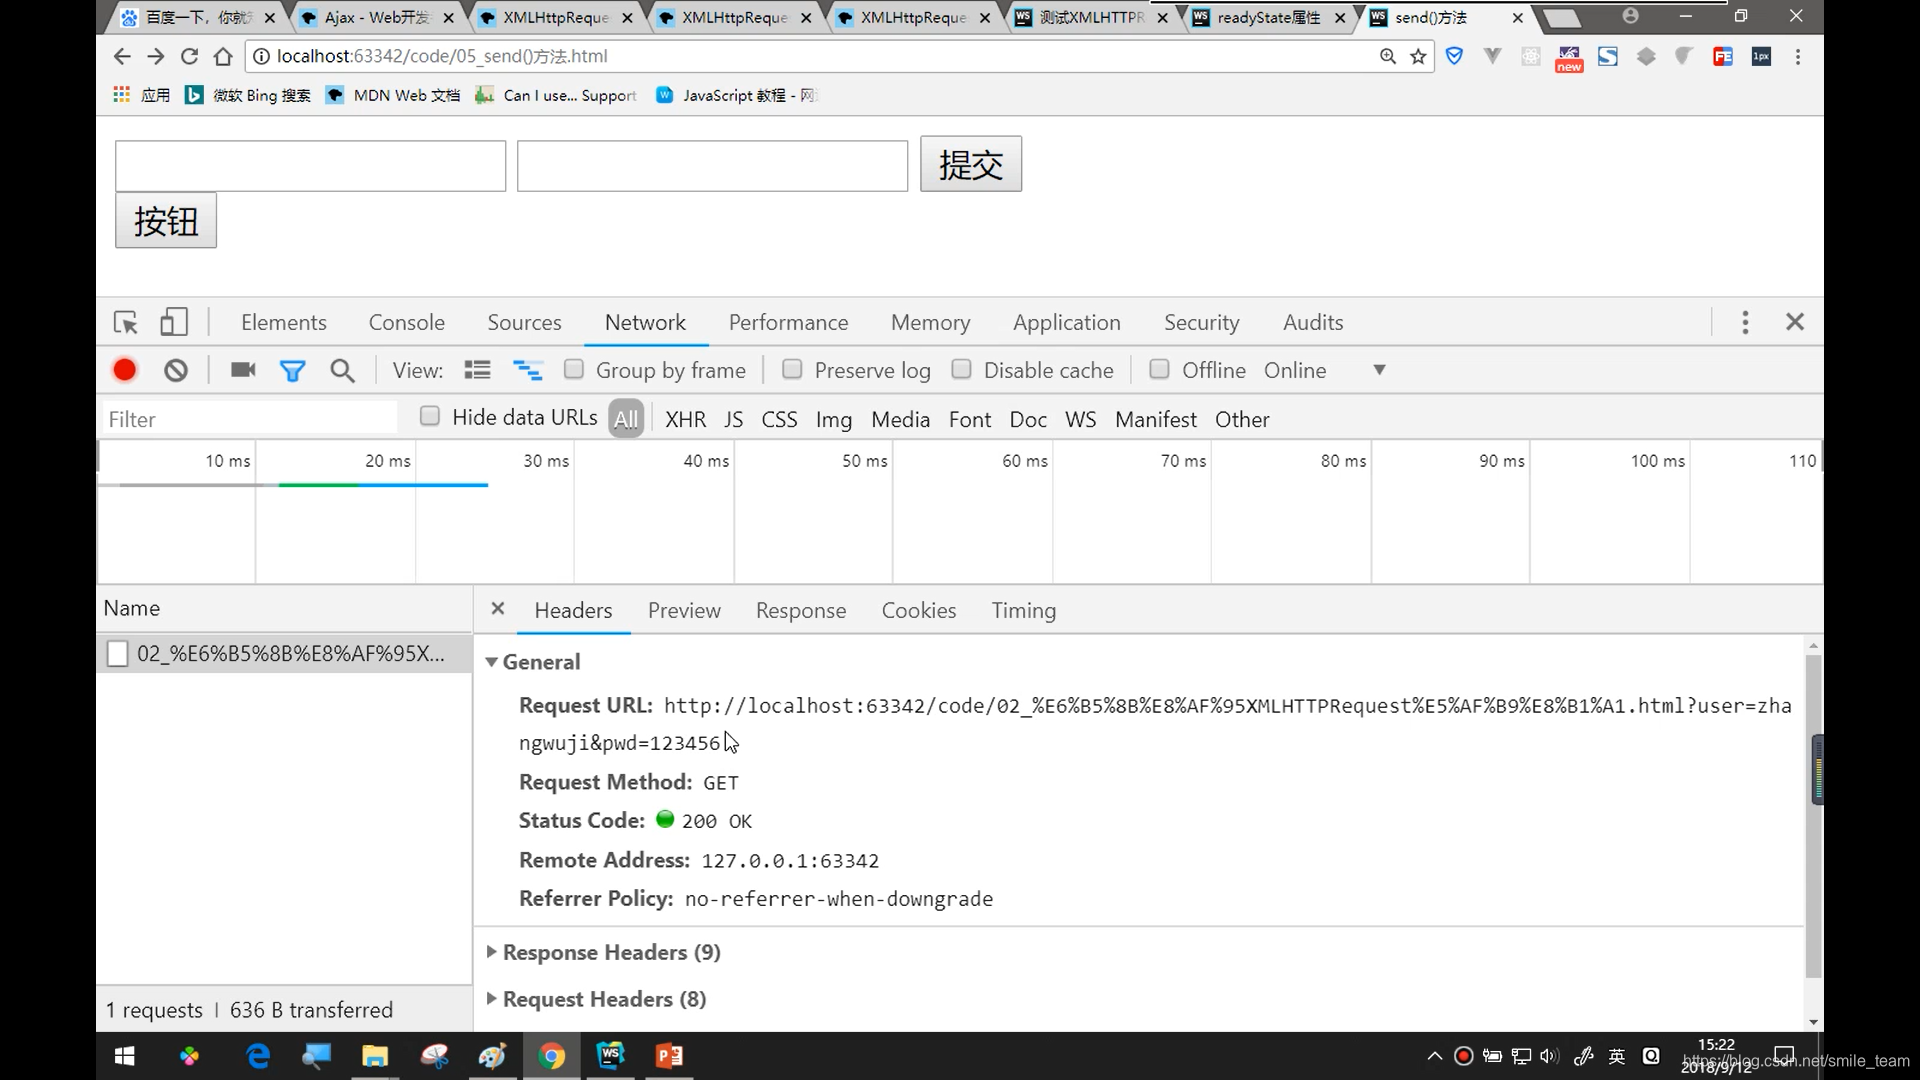
Task: Enable Preserve log checkbox
Action: [792, 369]
